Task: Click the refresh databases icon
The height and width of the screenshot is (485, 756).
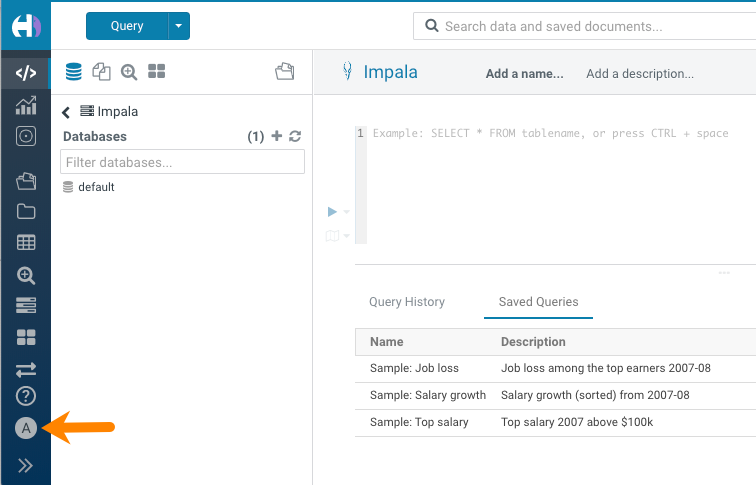Action: coord(295,137)
